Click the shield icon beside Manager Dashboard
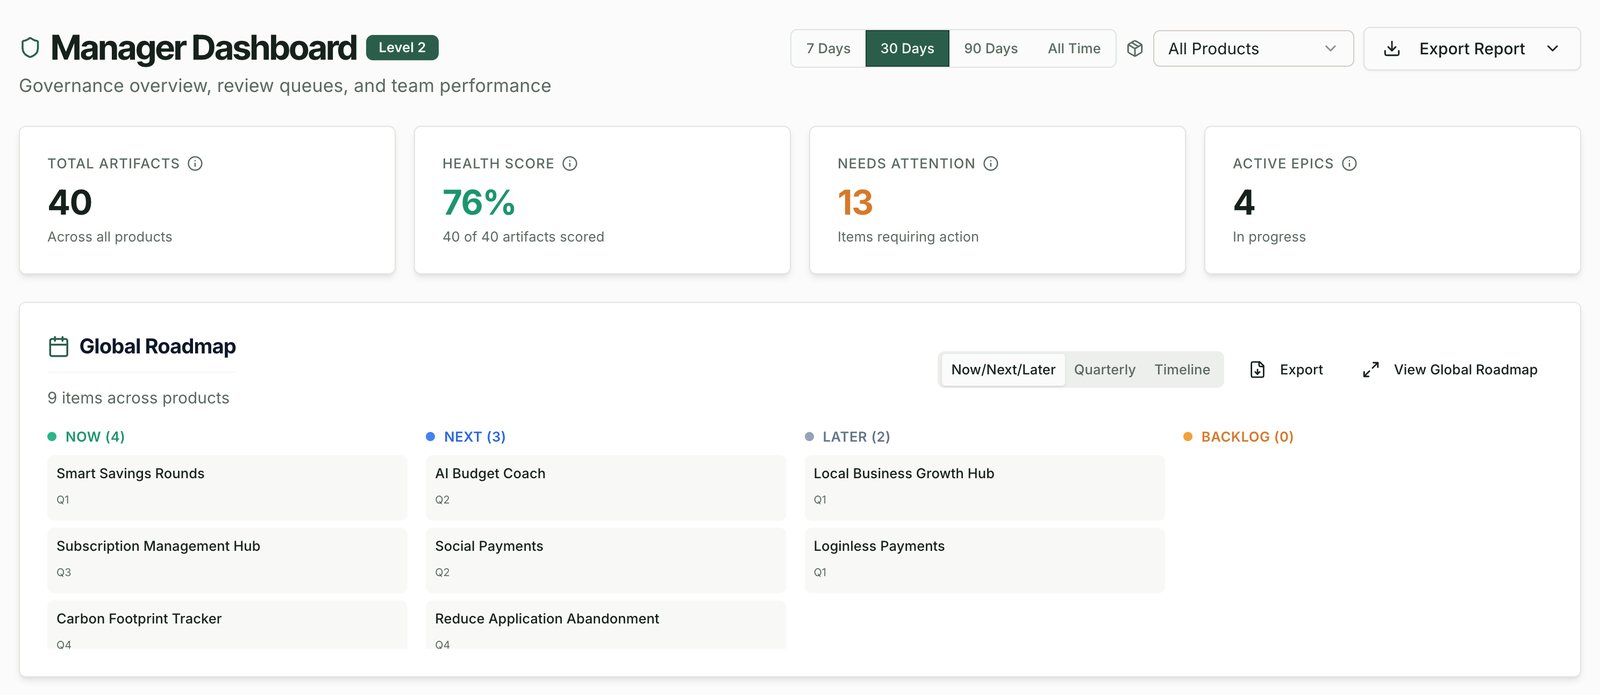 point(30,47)
